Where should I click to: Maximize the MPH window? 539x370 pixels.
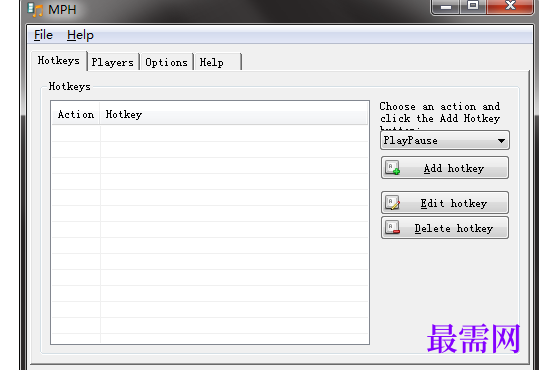pos(473,6)
